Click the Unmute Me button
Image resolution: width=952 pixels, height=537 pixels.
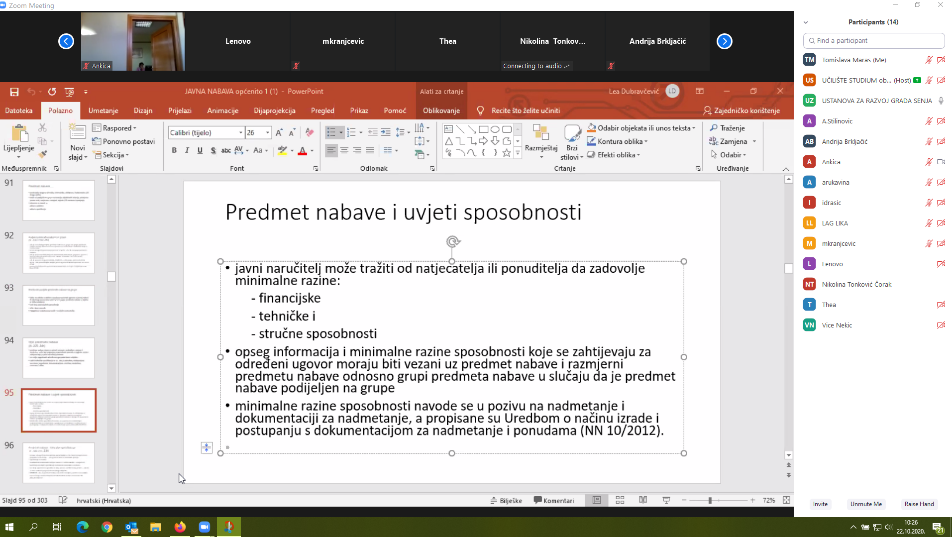click(865, 505)
